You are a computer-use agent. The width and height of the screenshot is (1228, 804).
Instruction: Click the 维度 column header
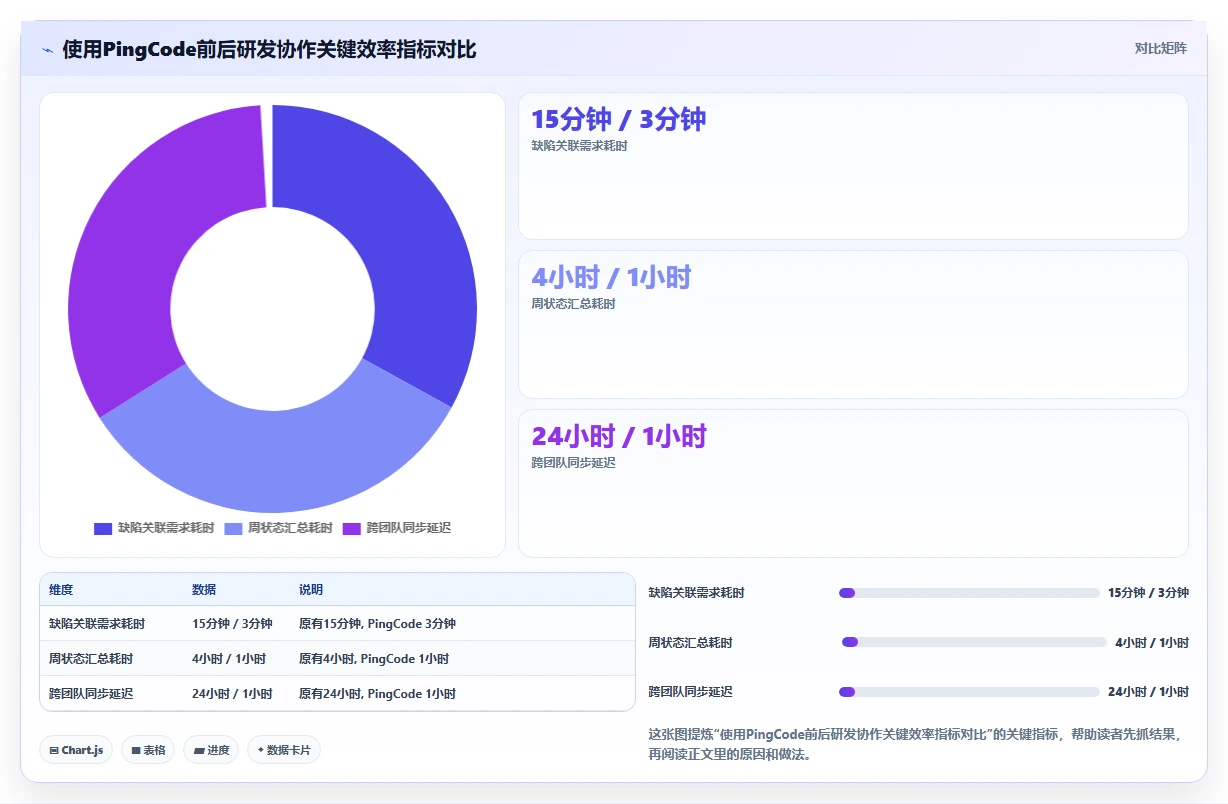(x=61, y=590)
